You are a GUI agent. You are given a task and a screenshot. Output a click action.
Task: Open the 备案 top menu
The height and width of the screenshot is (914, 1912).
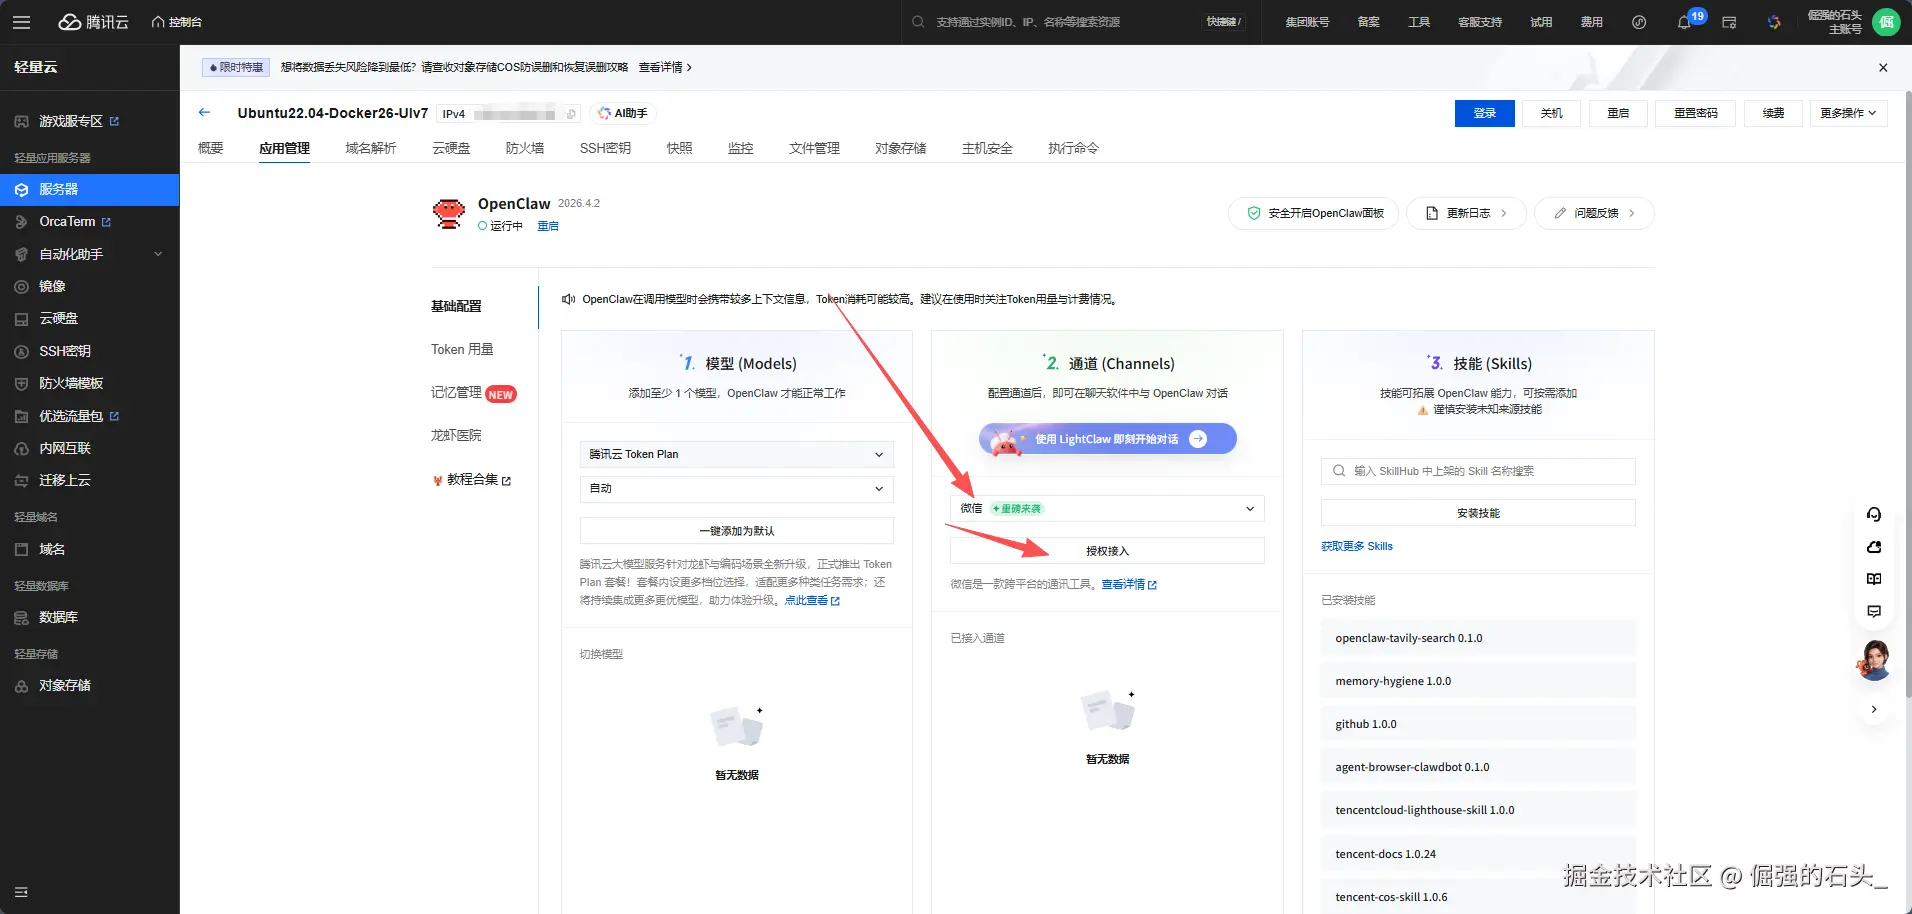coord(1368,22)
